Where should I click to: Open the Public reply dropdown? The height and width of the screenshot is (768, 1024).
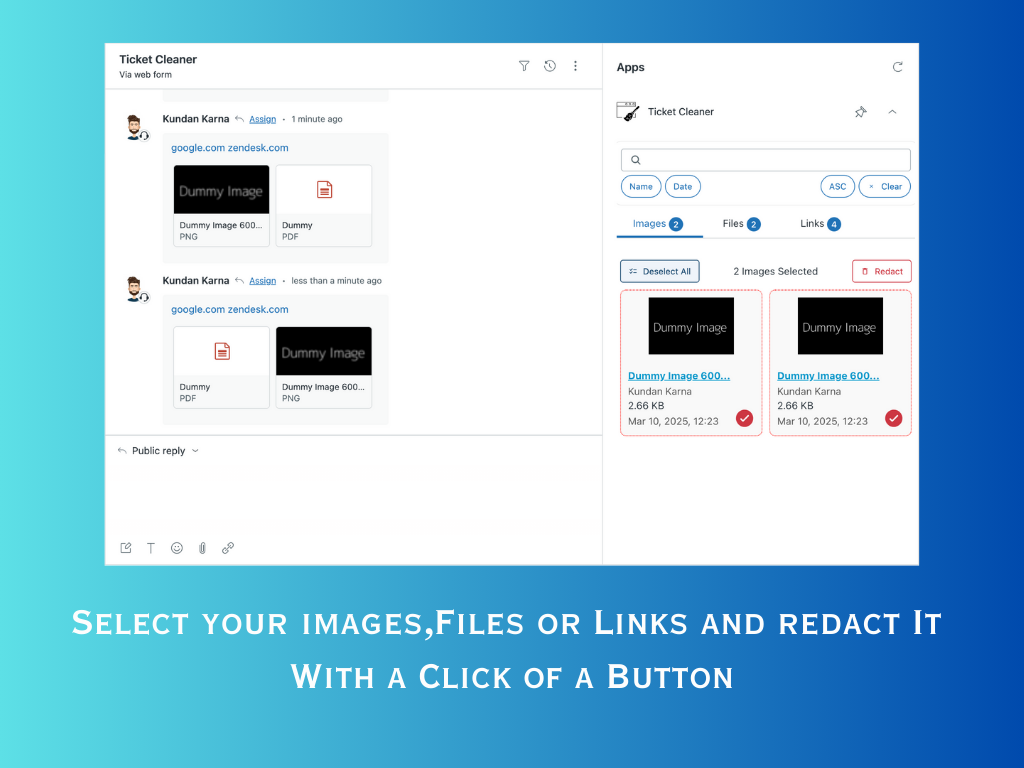click(159, 451)
